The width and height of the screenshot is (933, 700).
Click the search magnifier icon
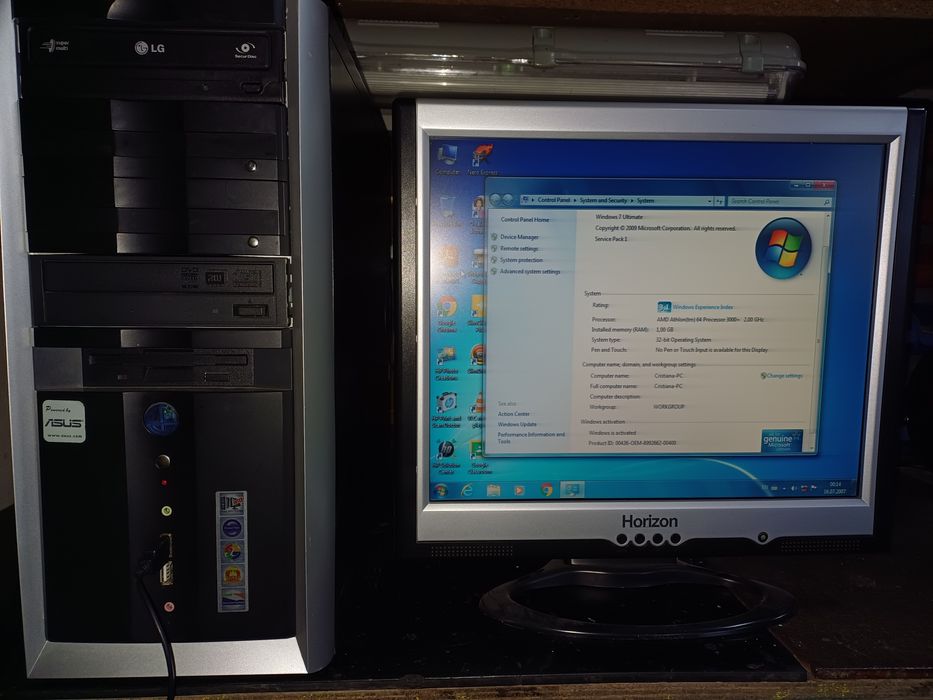(x=826, y=203)
